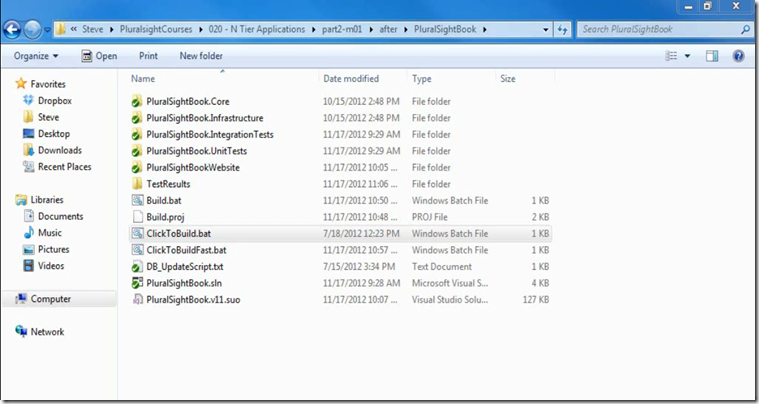Open Music library
This screenshot has width=759, height=404.
click(x=50, y=233)
